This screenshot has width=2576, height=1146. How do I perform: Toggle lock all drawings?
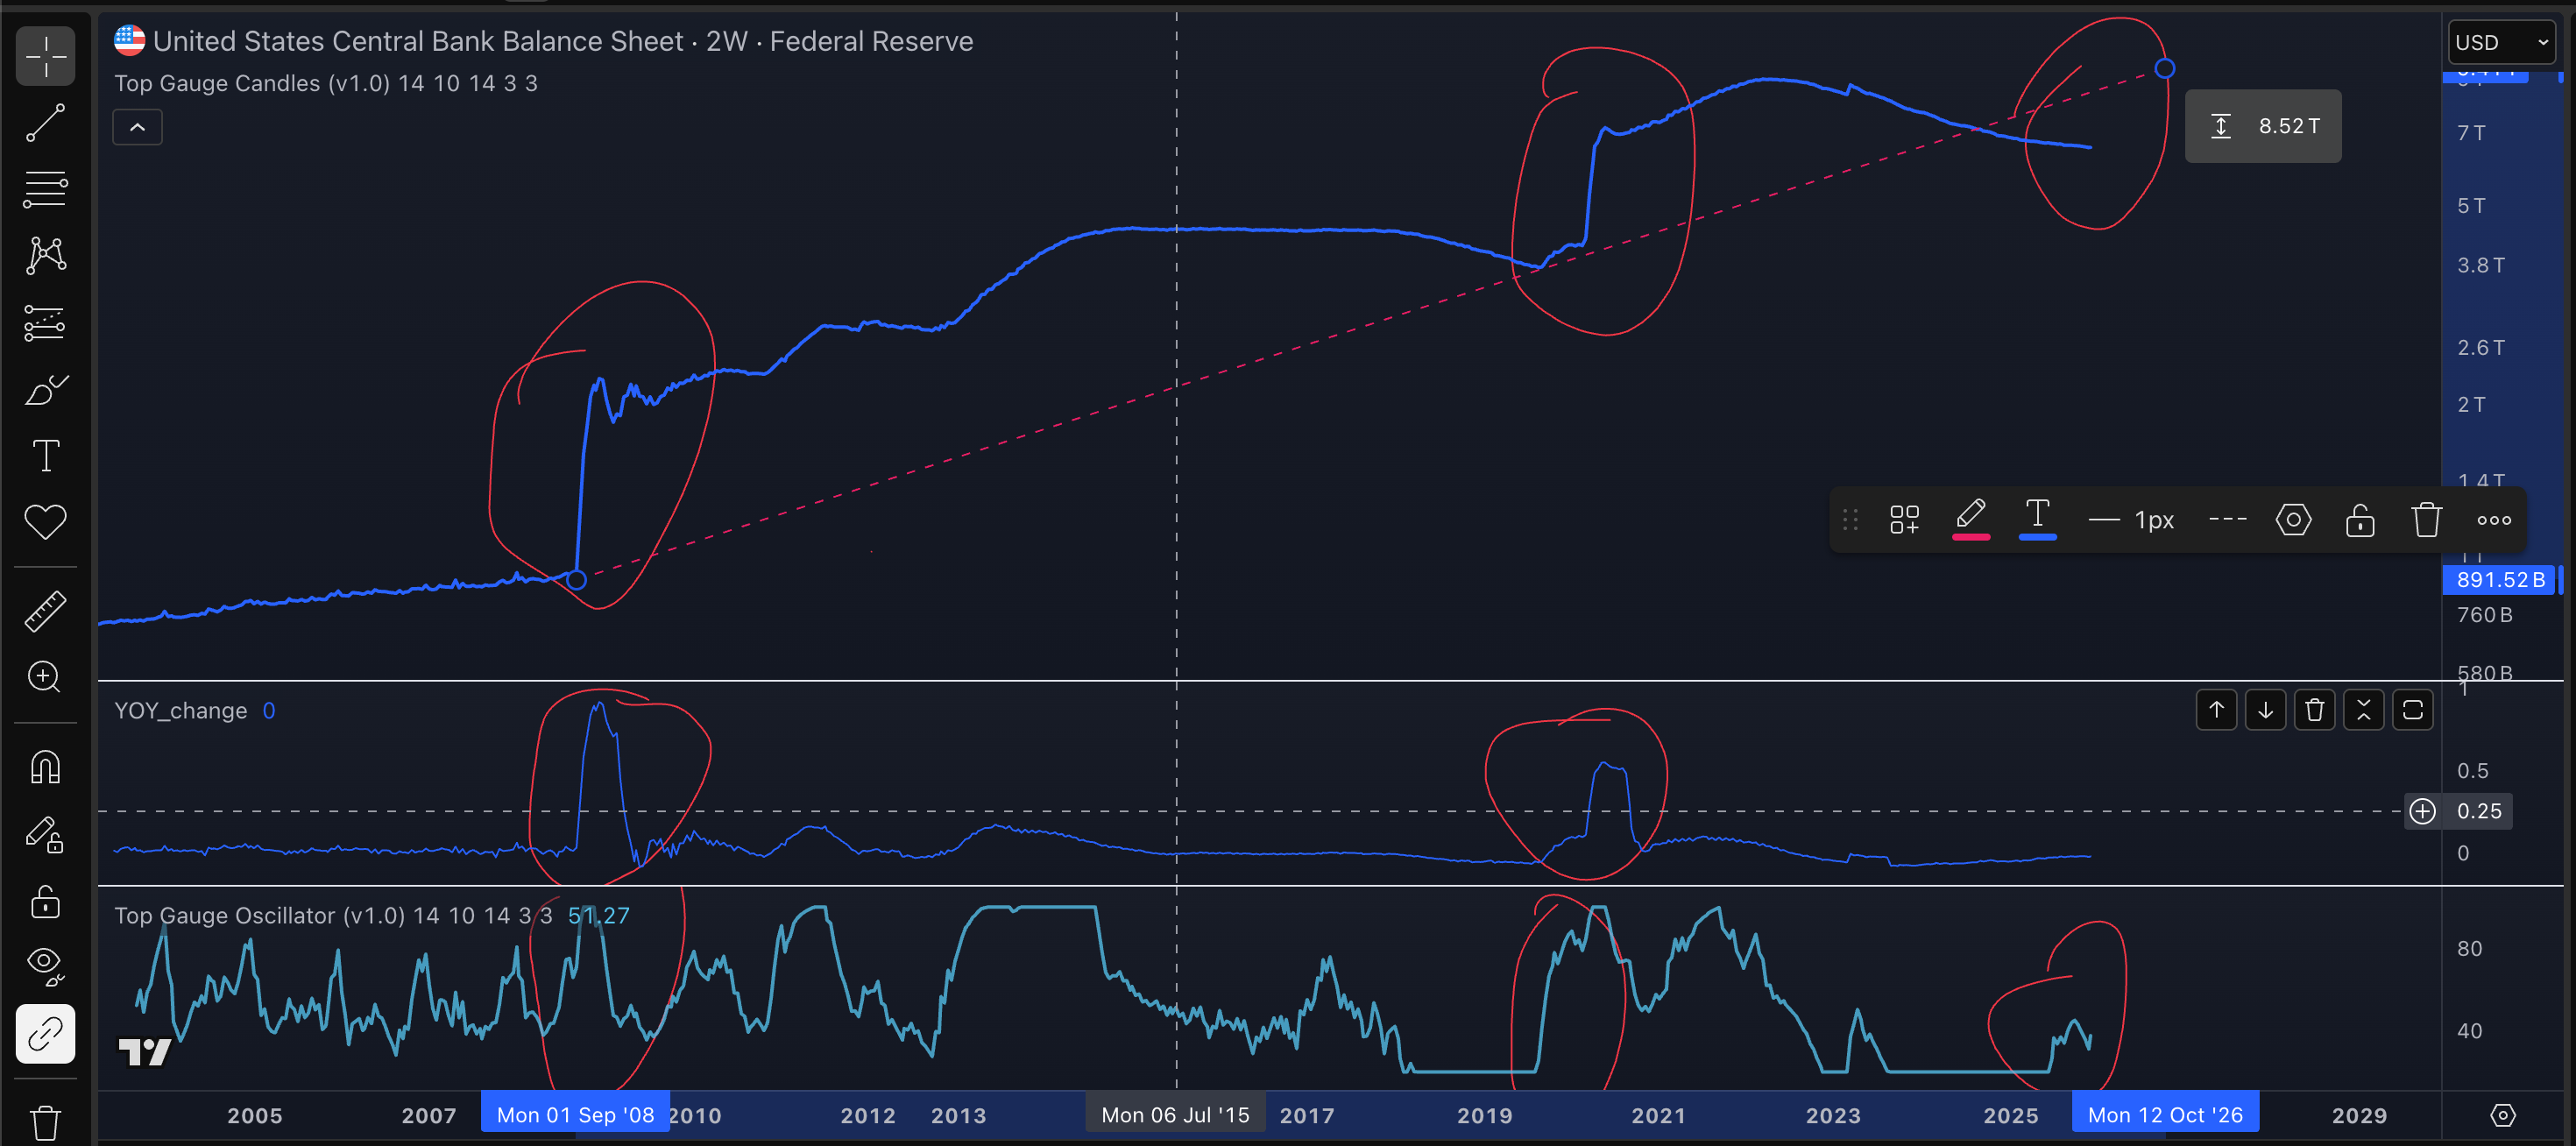[x=45, y=901]
